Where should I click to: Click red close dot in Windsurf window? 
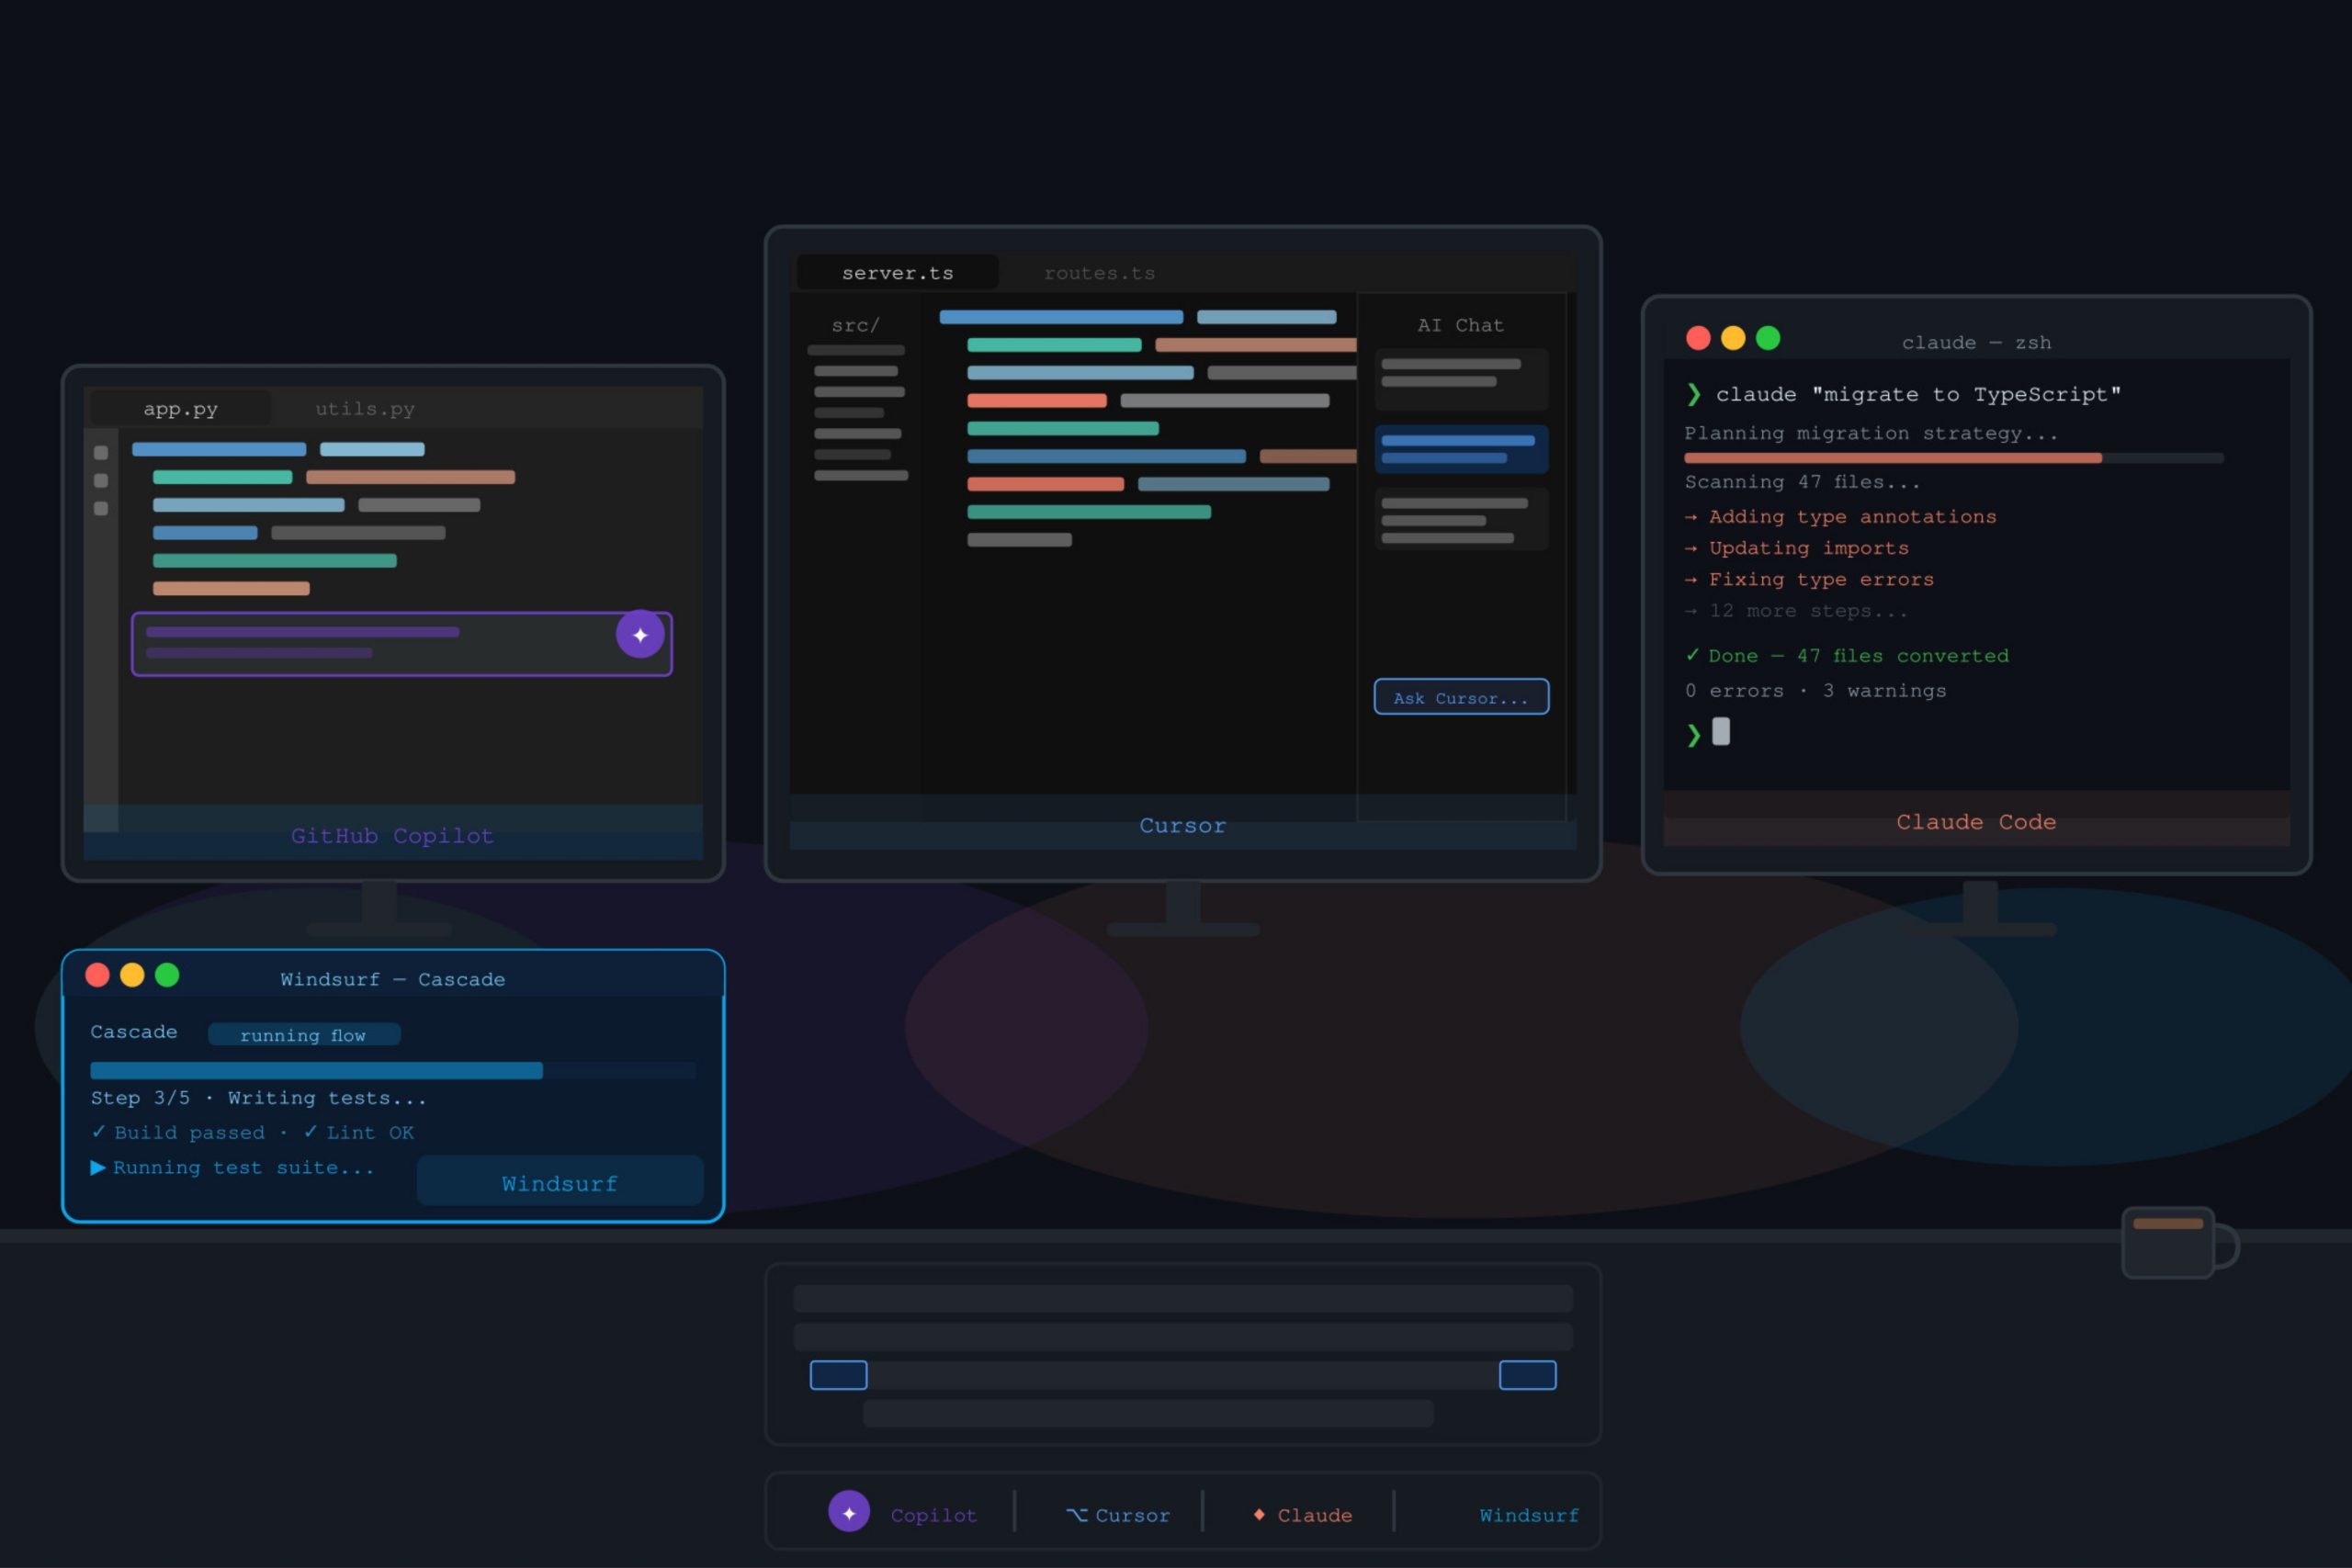(97, 974)
